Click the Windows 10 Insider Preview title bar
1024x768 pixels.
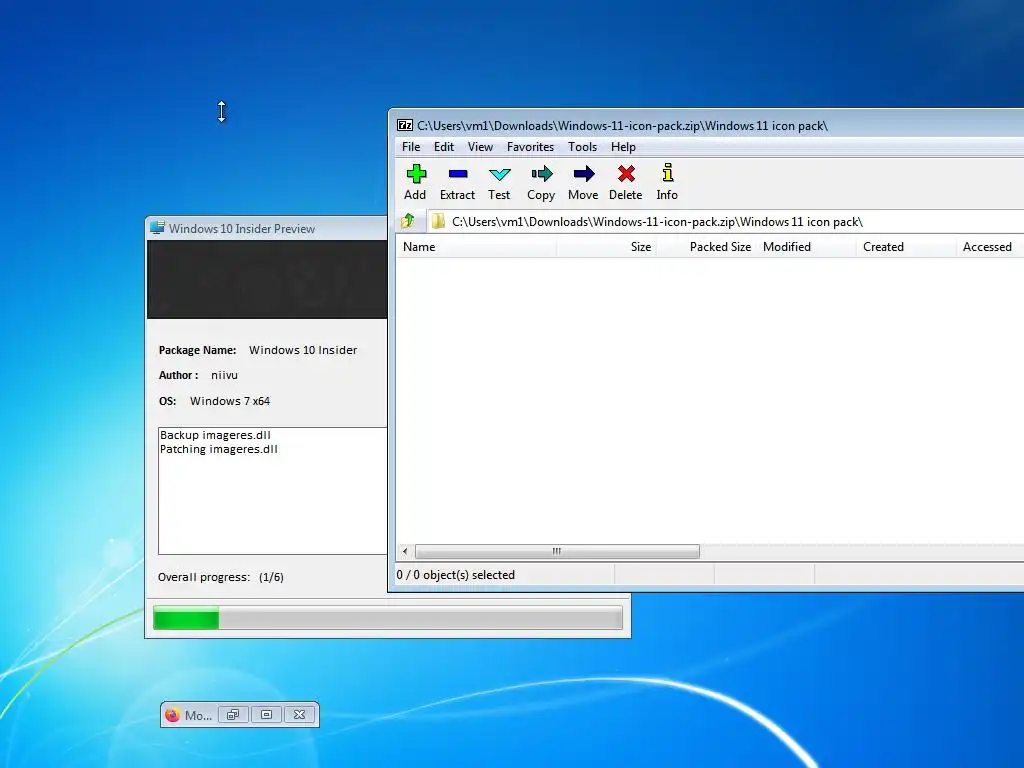pyautogui.click(x=266, y=229)
